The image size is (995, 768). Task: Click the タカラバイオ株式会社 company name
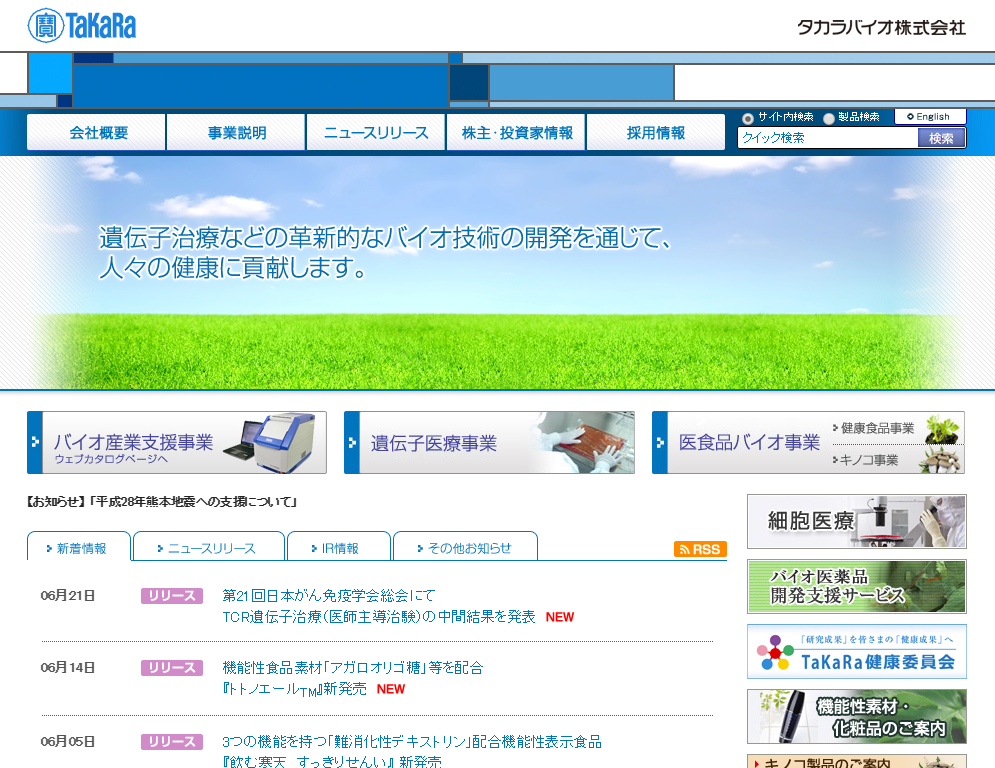[881, 27]
